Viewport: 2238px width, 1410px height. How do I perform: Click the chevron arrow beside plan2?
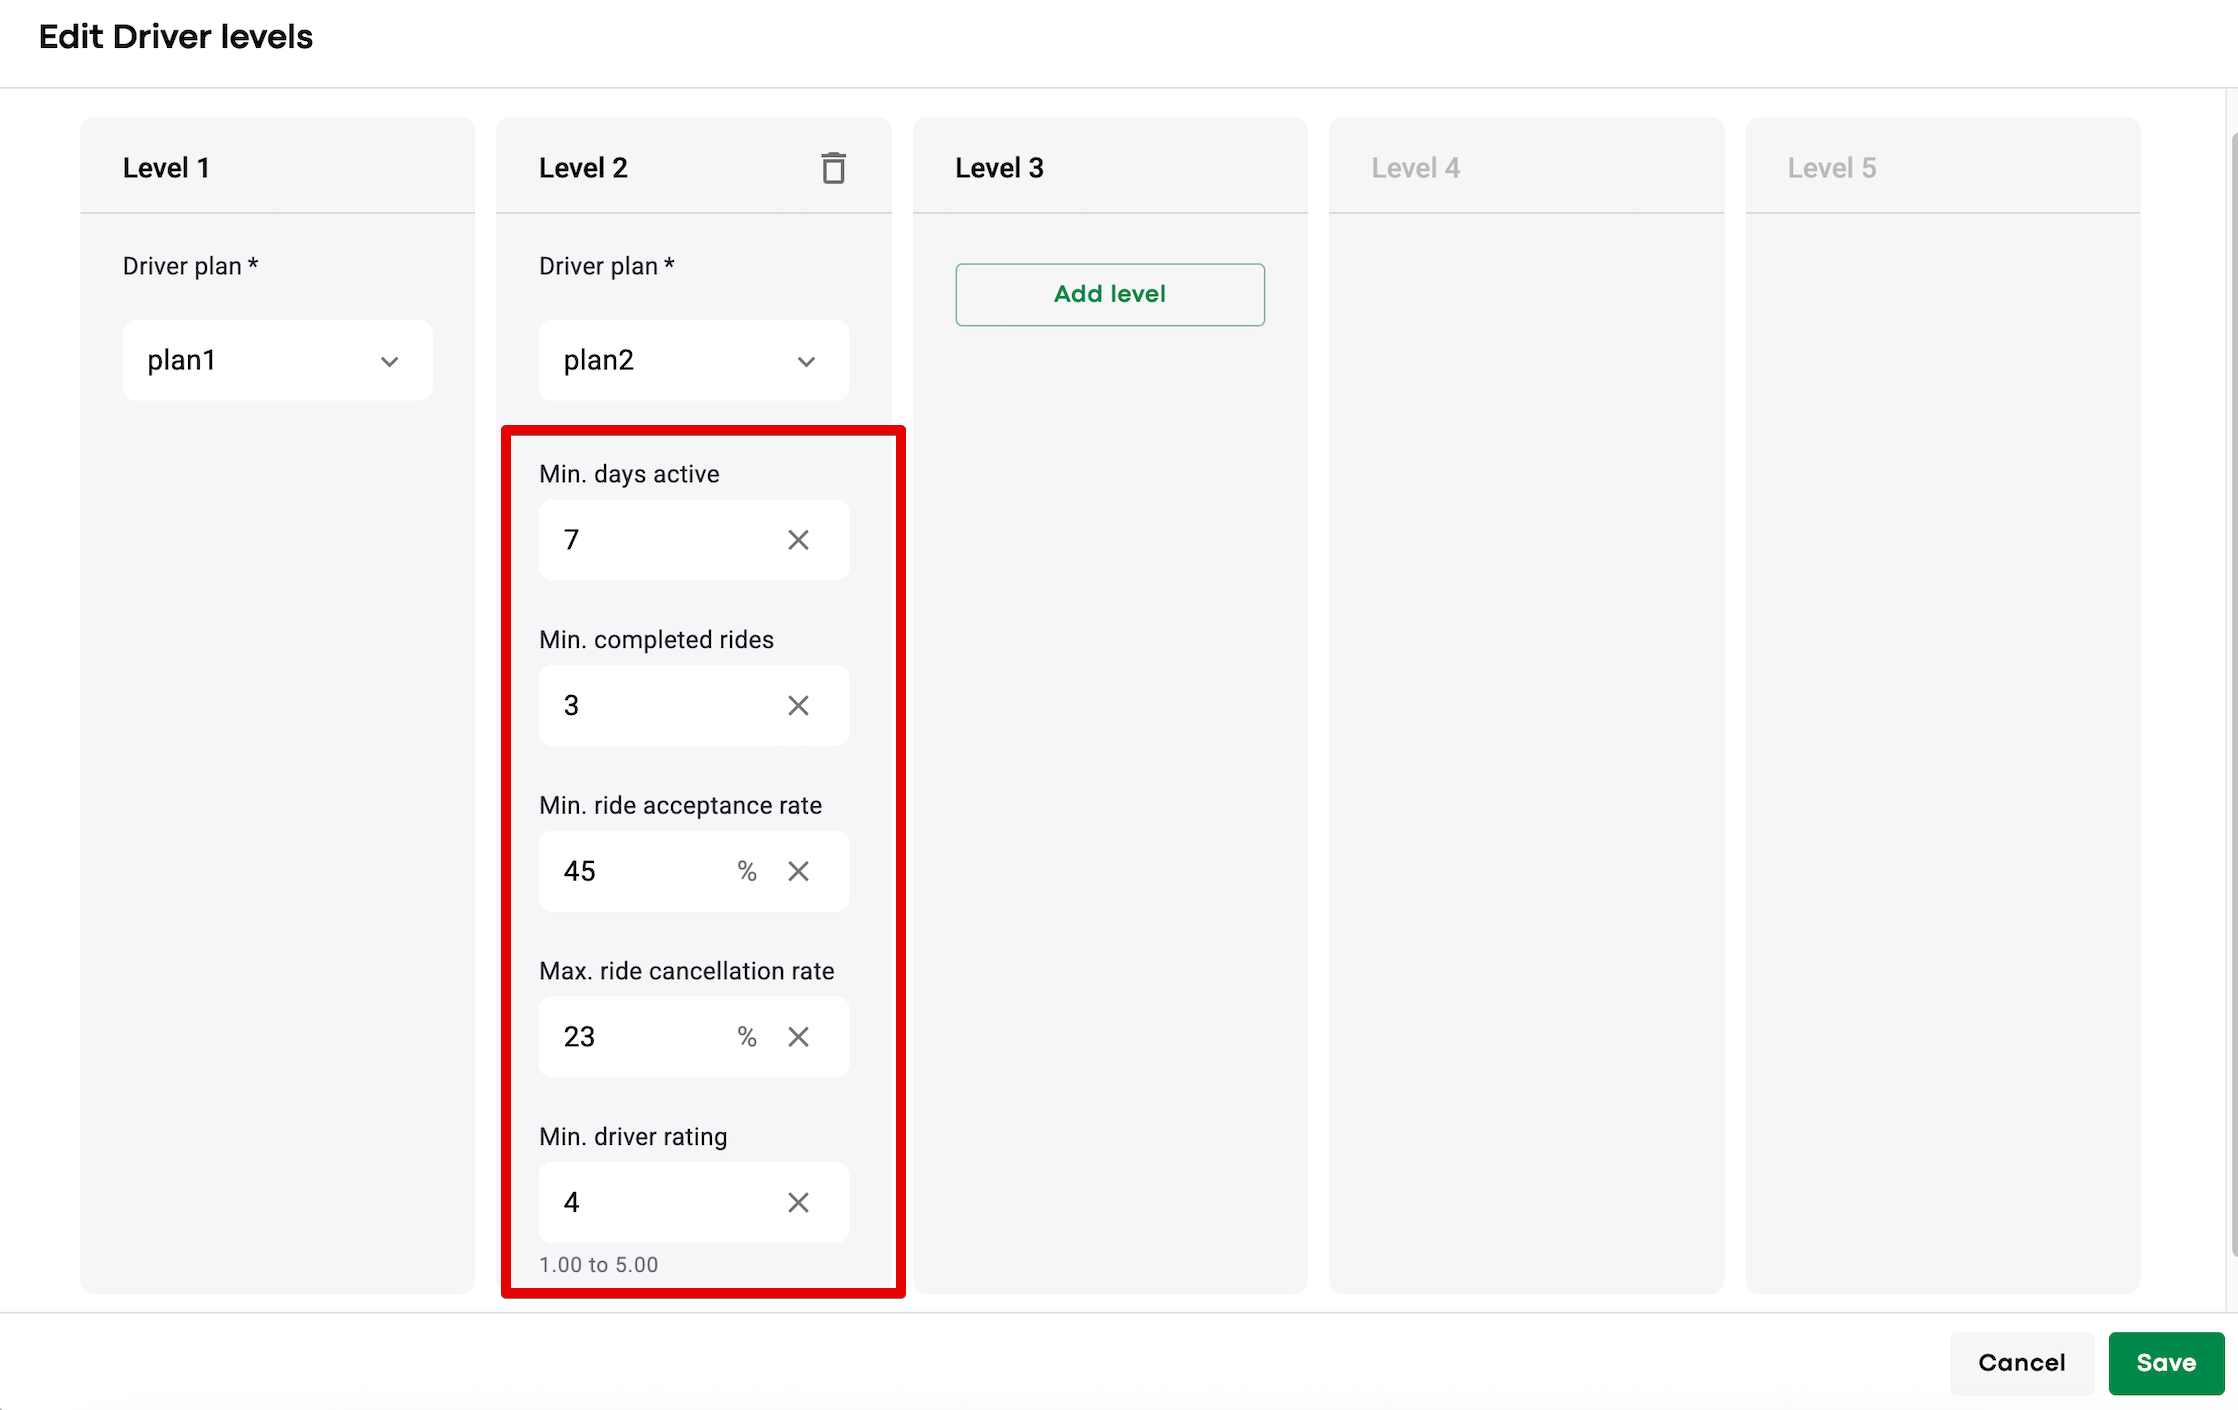click(806, 361)
